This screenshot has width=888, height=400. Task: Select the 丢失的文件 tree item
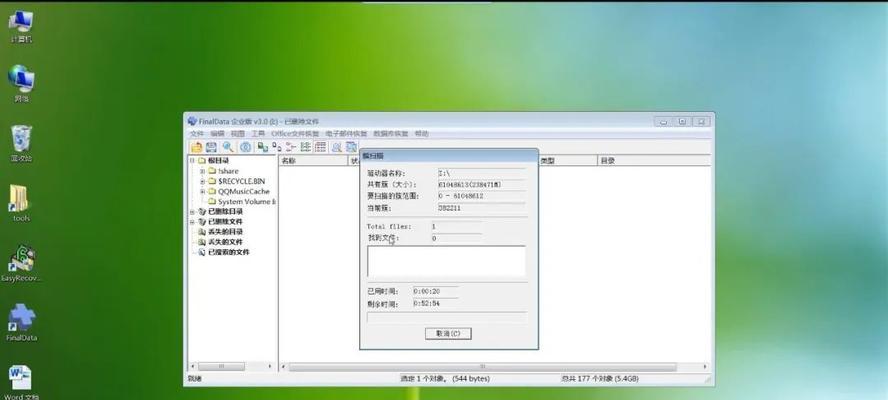pyautogui.click(x=225, y=242)
